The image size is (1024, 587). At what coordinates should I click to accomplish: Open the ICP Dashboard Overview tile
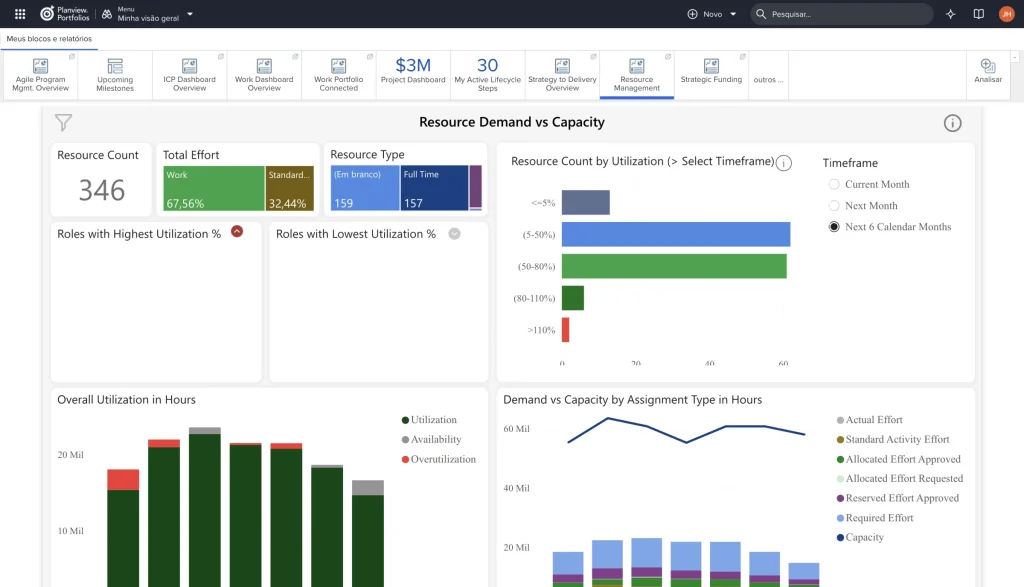189,75
